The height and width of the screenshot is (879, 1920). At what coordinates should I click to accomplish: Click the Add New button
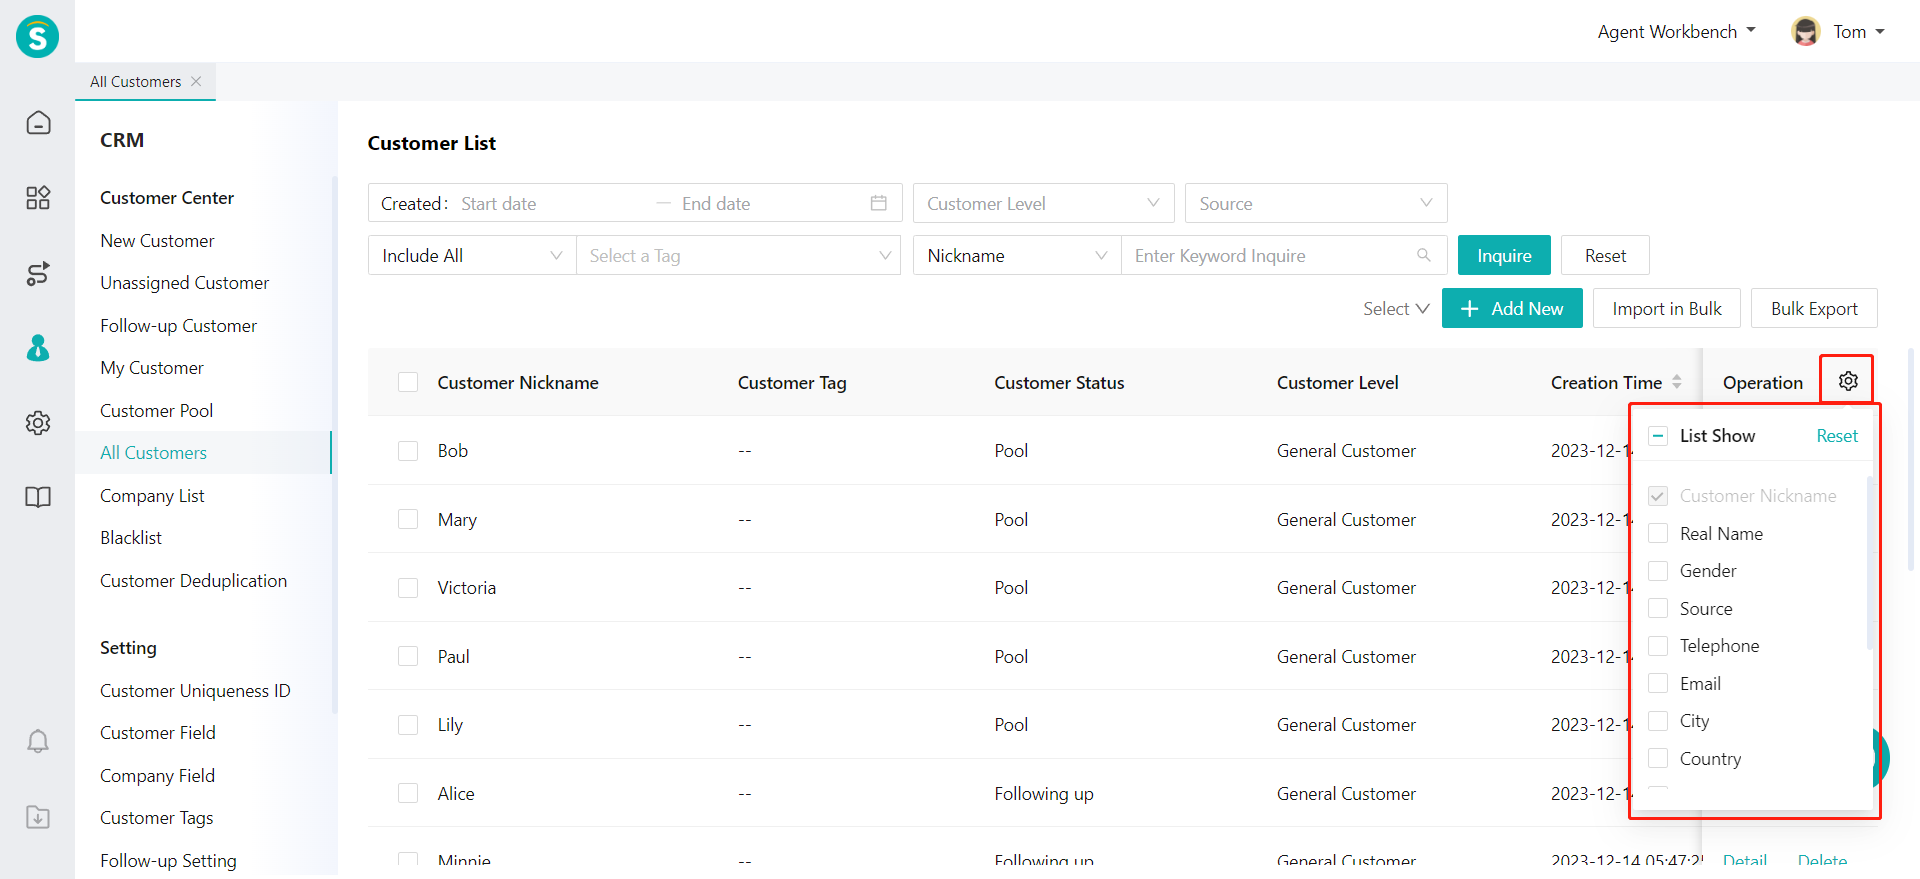tap(1512, 308)
